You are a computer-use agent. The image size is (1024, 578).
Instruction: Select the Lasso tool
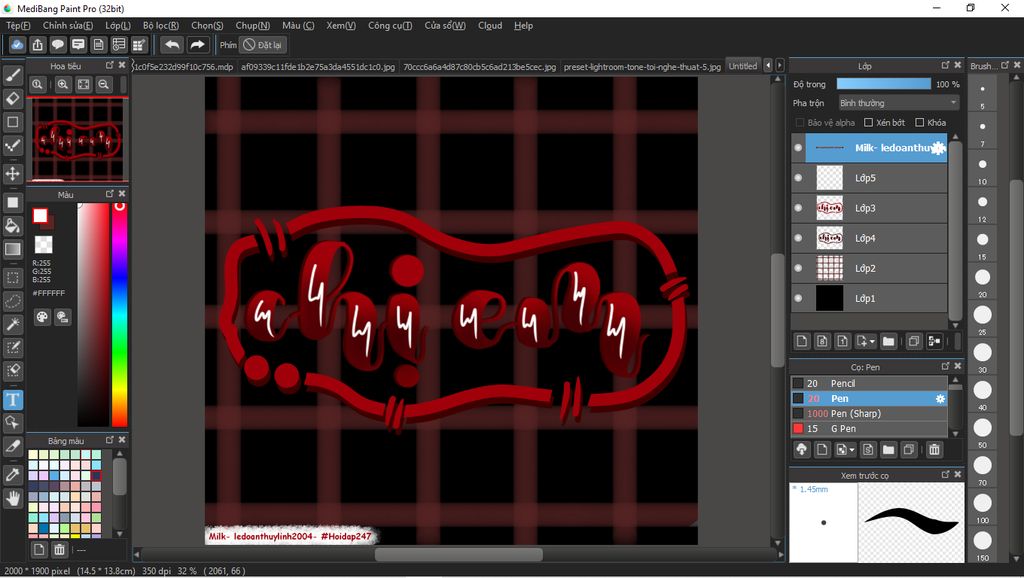[12, 301]
